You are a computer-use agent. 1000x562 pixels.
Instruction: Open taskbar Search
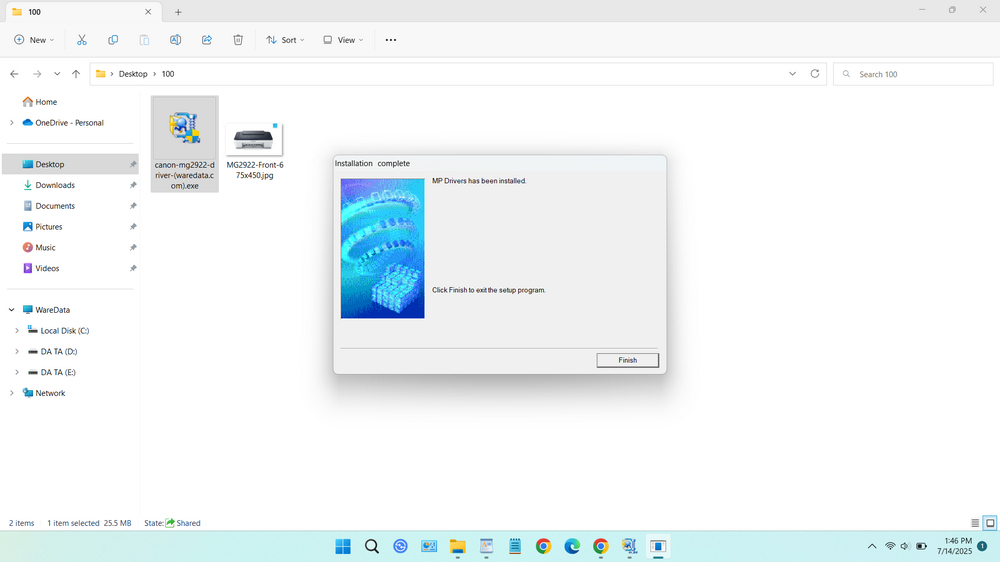(x=372, y=546)
